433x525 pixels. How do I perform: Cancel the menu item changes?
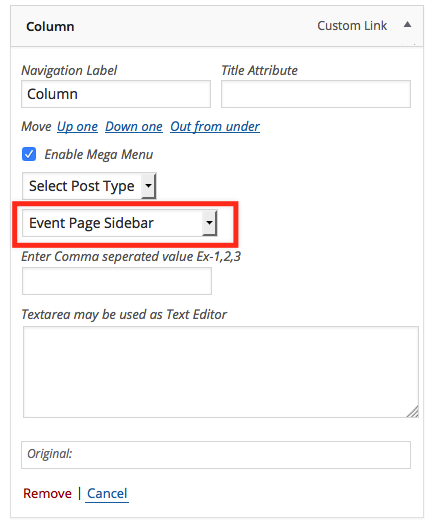(107, 494)
